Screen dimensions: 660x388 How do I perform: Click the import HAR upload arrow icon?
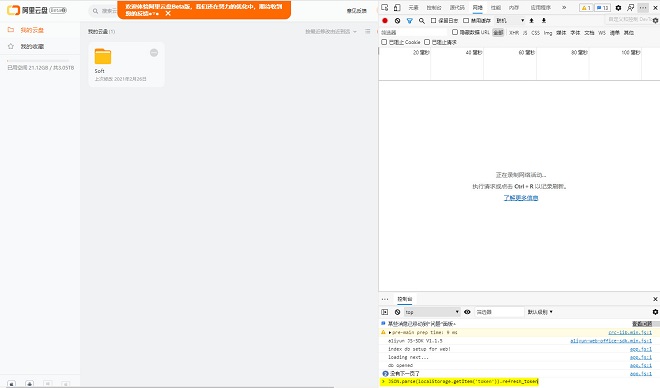[x=532, y=20]
